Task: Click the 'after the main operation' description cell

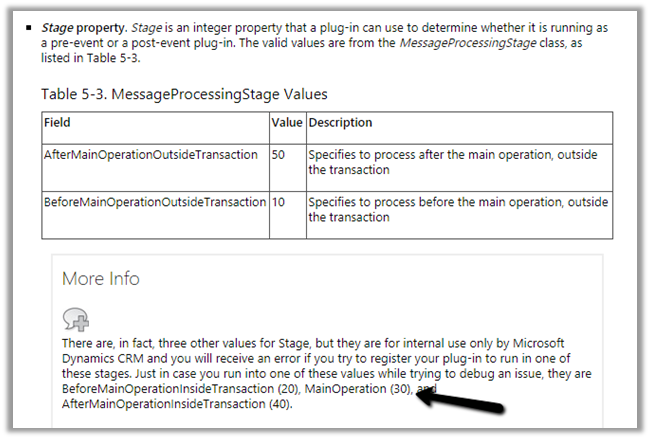Action: [457, 162]
